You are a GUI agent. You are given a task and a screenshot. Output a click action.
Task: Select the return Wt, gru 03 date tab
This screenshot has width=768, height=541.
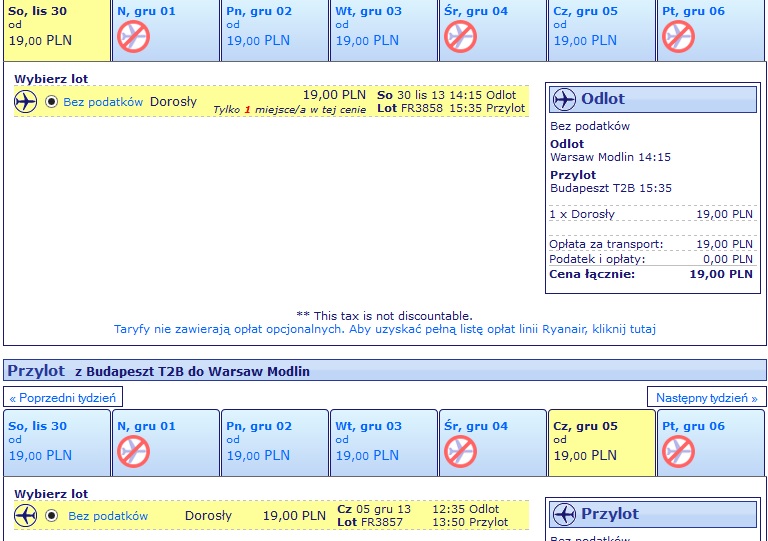pyautogui.click(x=384, y=443)
